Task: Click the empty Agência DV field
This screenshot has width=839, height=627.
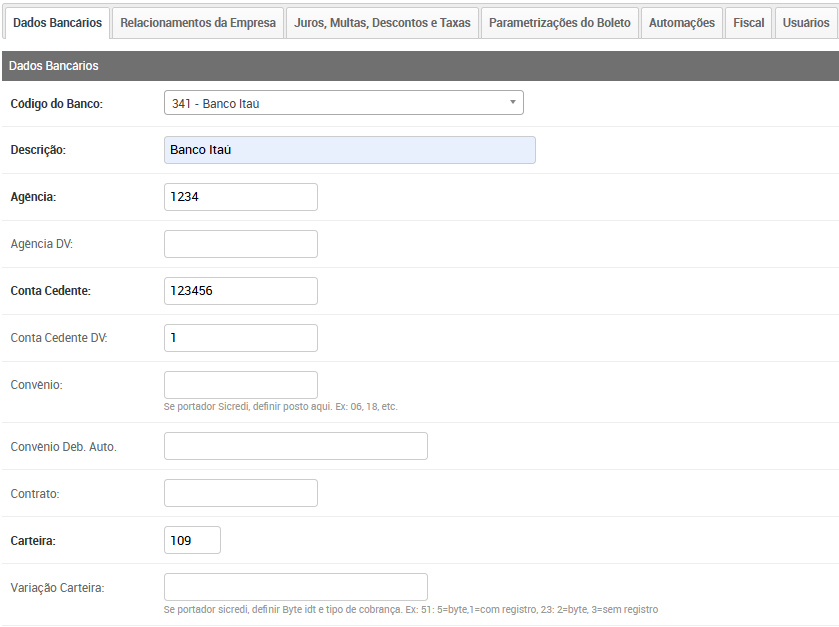Action: [240, 244]
